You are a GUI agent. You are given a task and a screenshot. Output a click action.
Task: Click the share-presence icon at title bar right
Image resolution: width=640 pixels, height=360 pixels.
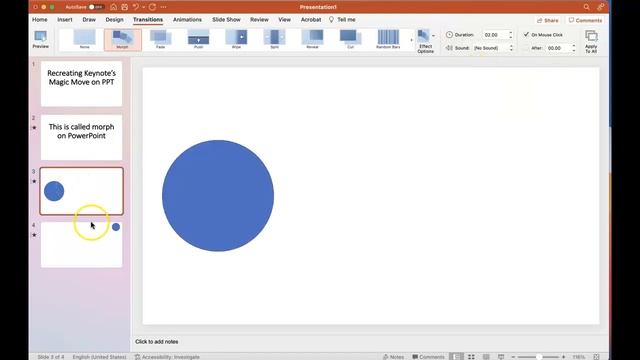pos(600,7)
